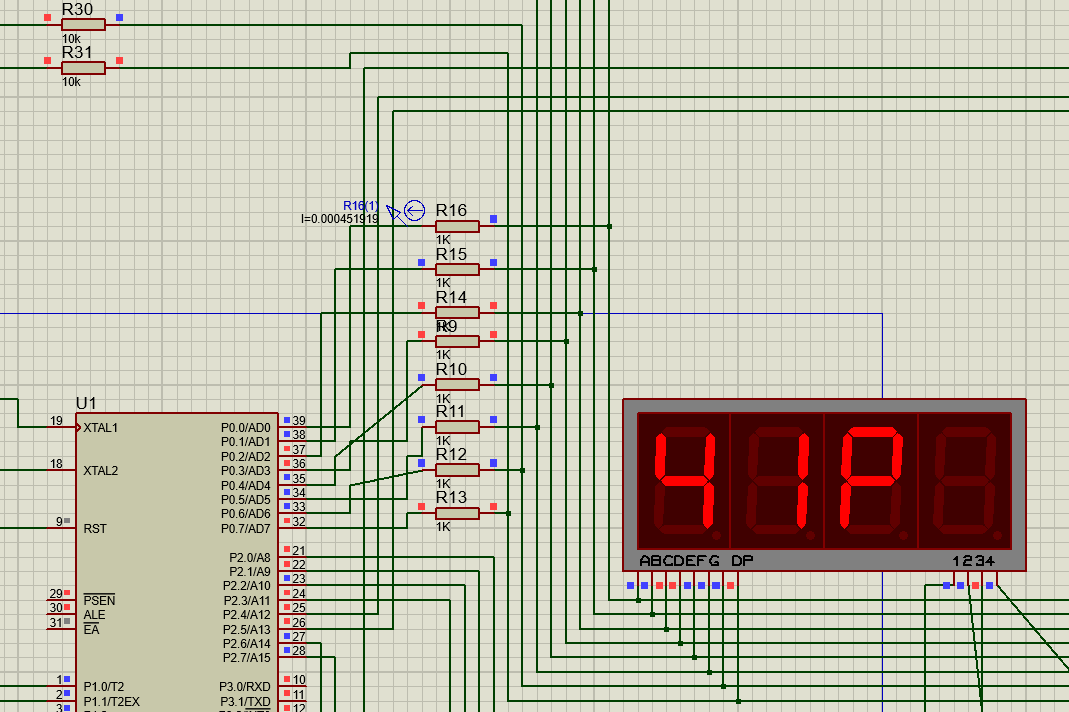Click the XTAL2 pin label
This screenshot has height=712, width=1069.
(100, 471)
